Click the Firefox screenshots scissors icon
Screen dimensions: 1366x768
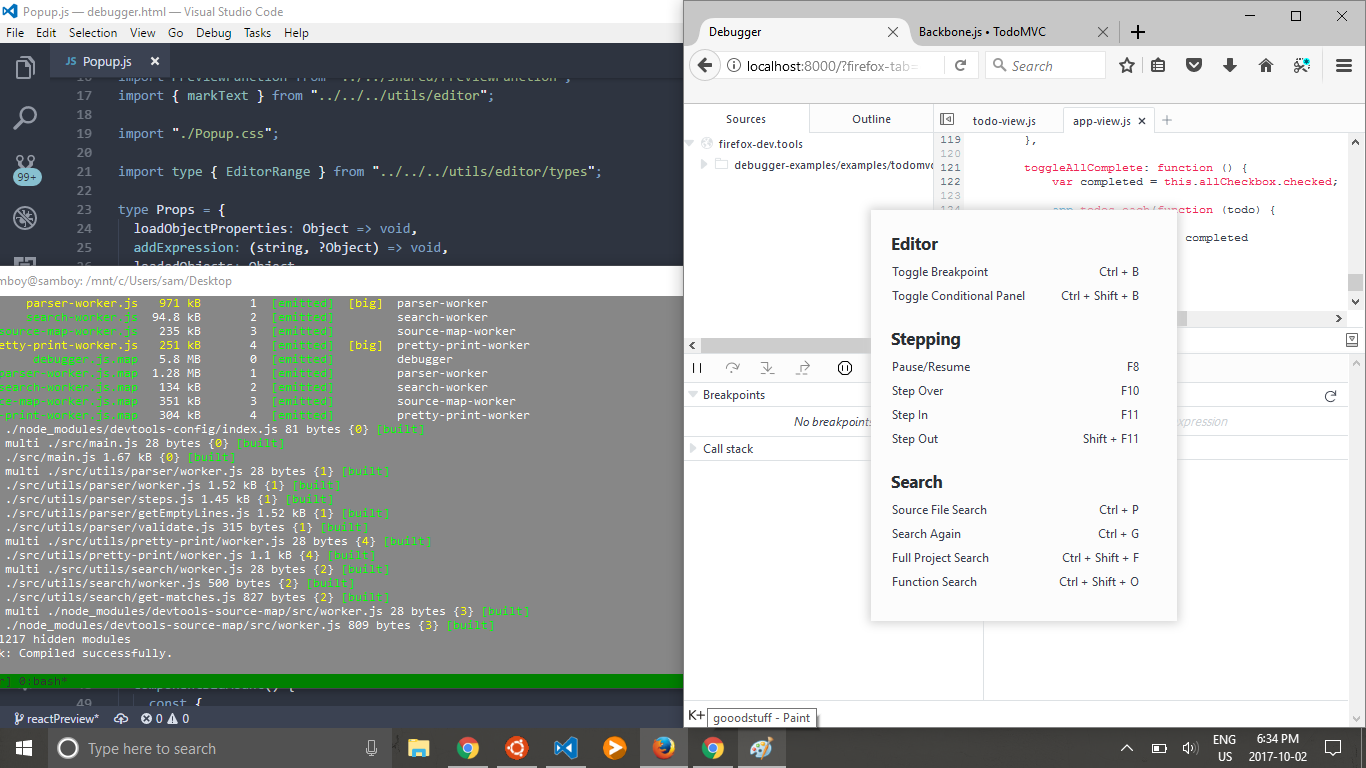1301,66
